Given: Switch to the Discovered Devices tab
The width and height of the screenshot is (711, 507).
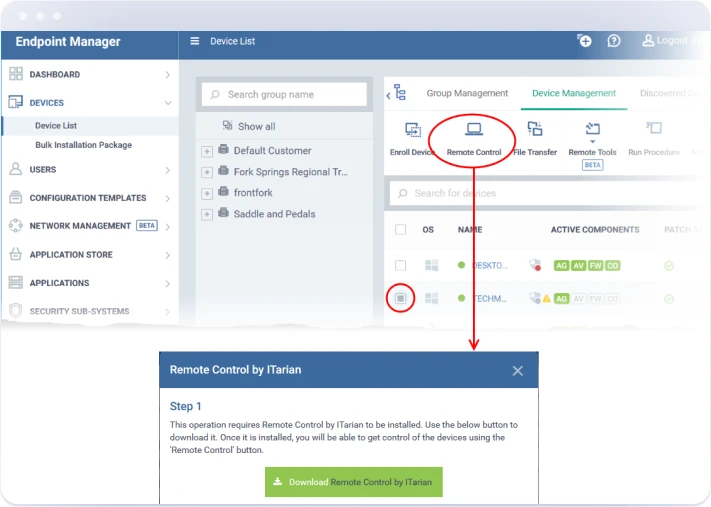Looking at the screenshot, I should tap(670, 93).
